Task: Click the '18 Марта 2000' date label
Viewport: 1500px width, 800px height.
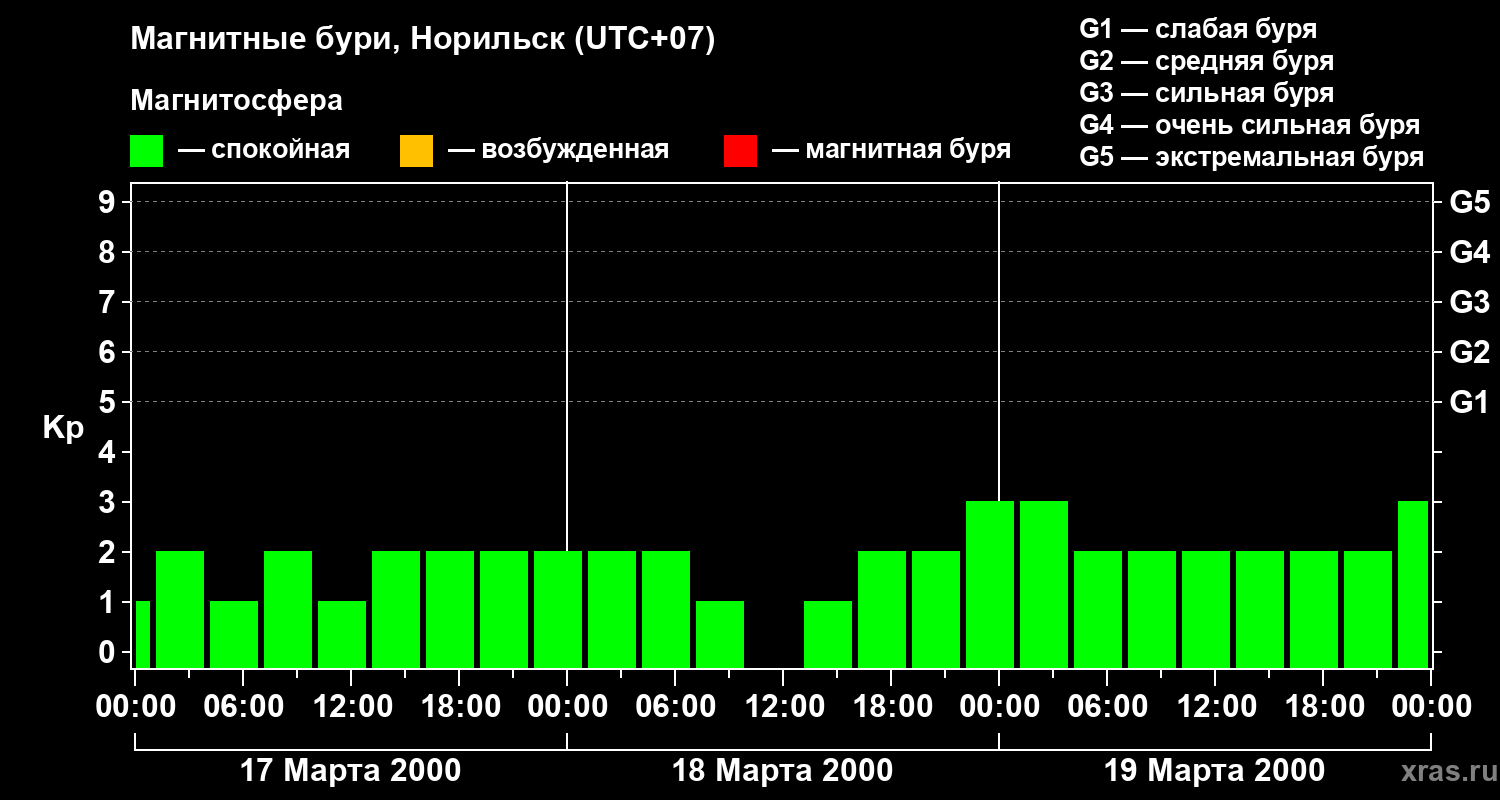Action: click(x=783, y=771)
